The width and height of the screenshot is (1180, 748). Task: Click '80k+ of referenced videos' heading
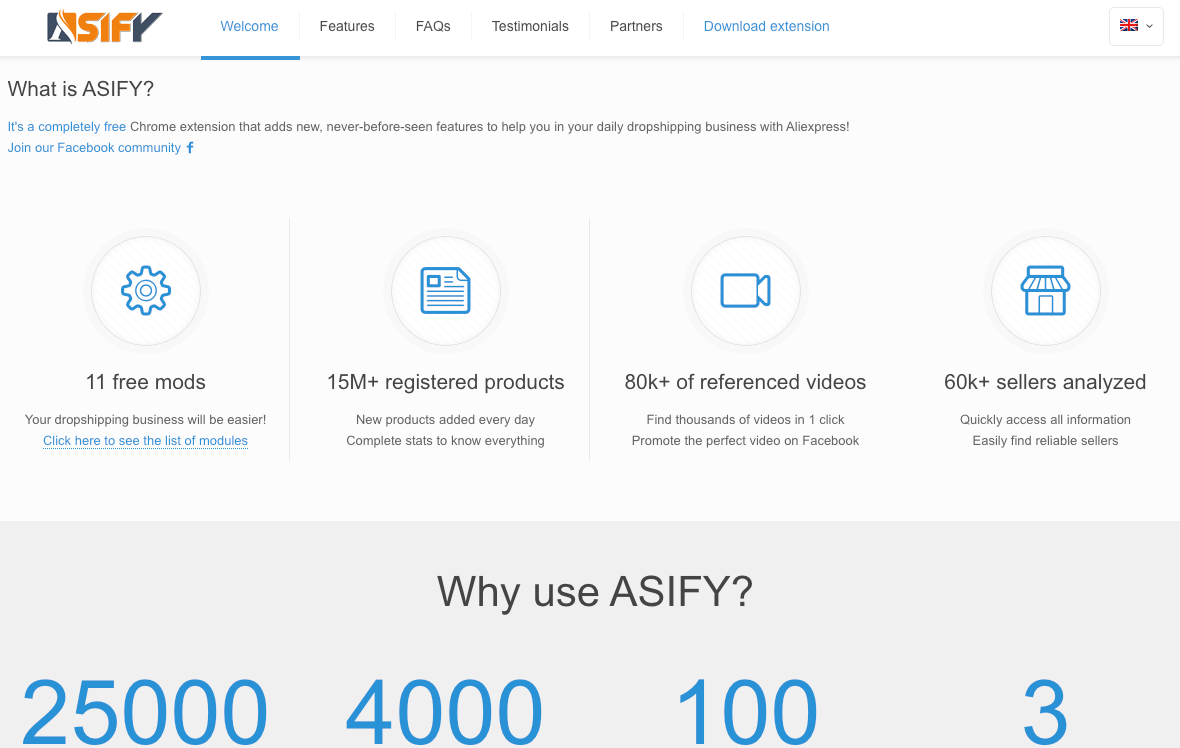click(745, 382)
